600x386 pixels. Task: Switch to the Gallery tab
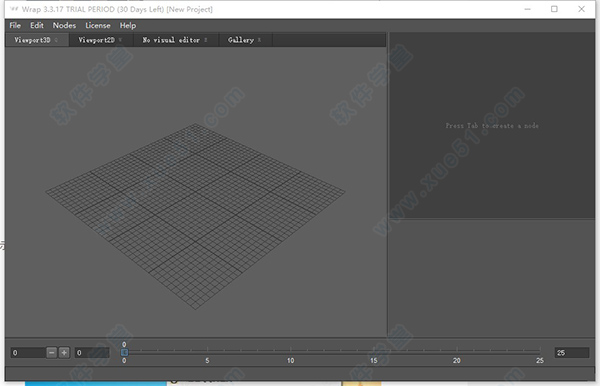click(241, 40)
